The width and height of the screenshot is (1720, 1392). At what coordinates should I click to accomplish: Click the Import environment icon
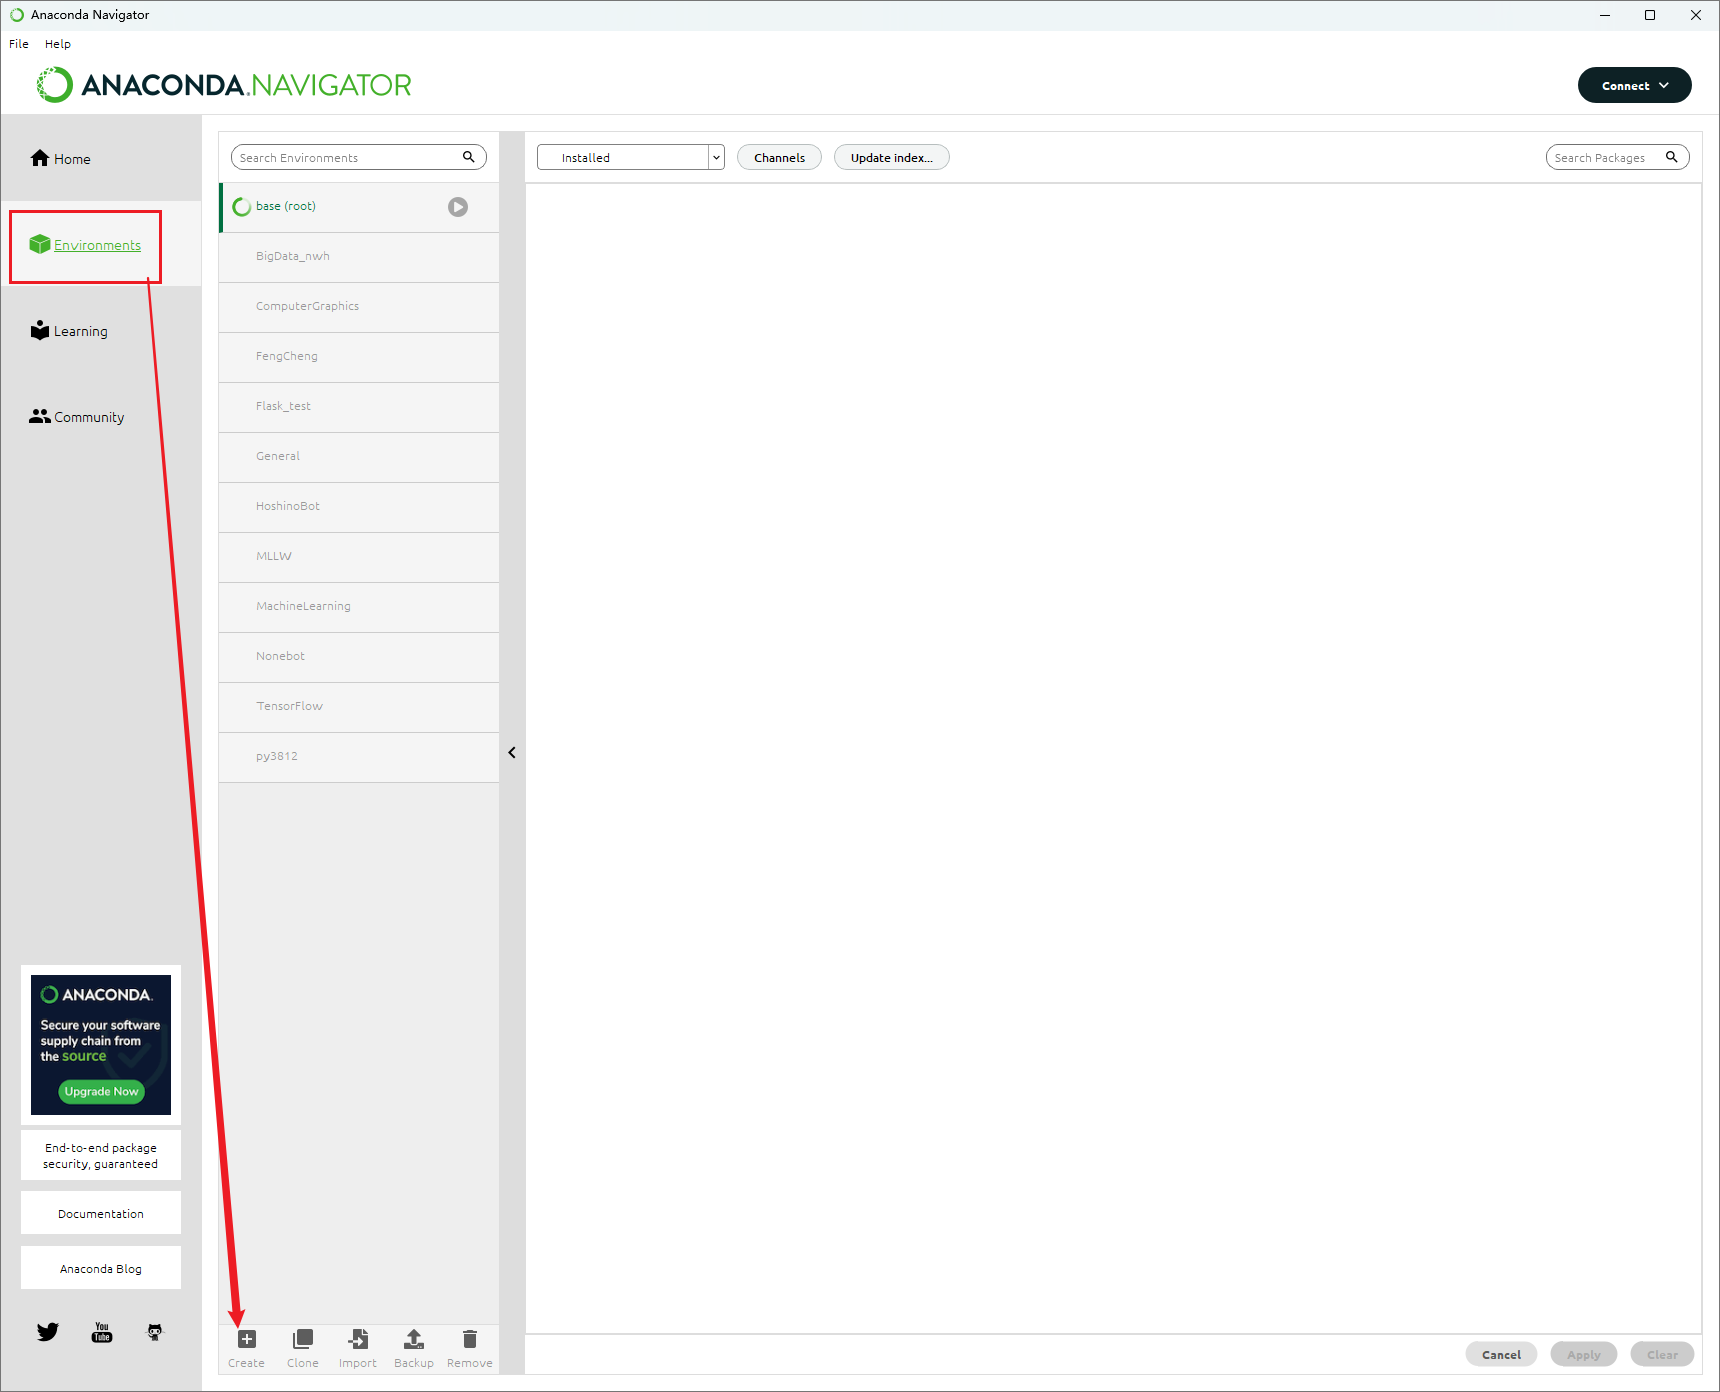358,1339
